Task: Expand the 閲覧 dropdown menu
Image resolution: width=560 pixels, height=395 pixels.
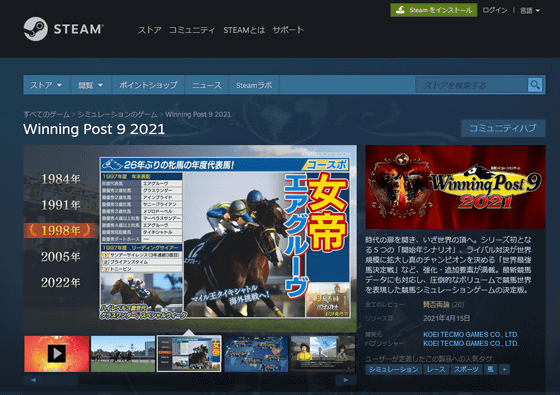Action: click(91, 85)
